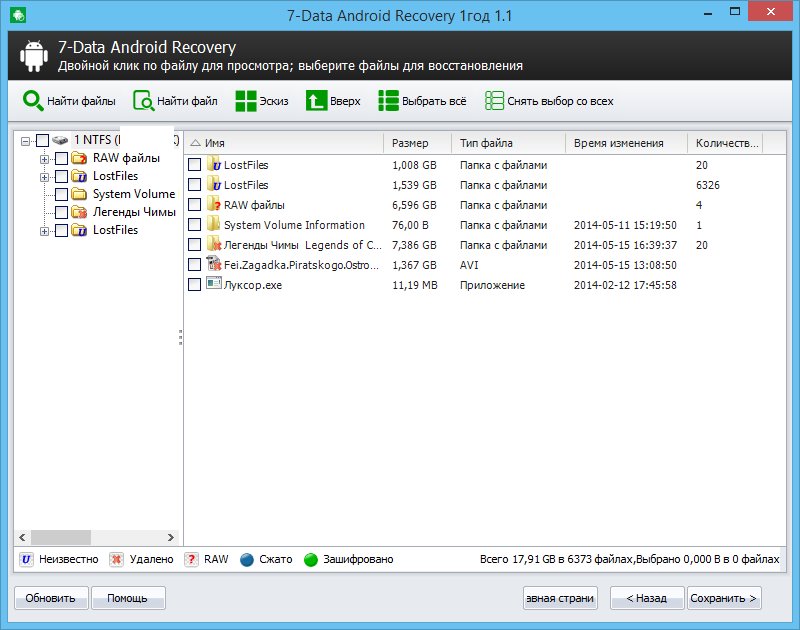
Task: Click the System Volume Information folder icon in list
Action: [x=214, y=224]
